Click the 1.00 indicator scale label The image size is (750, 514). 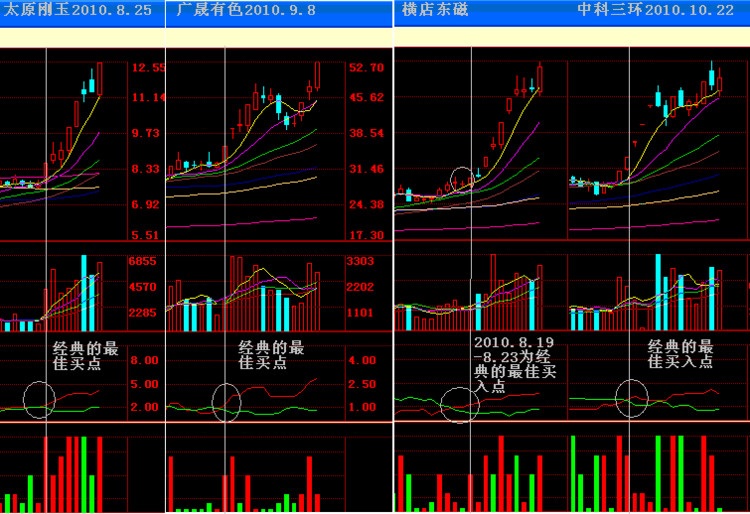362,407
